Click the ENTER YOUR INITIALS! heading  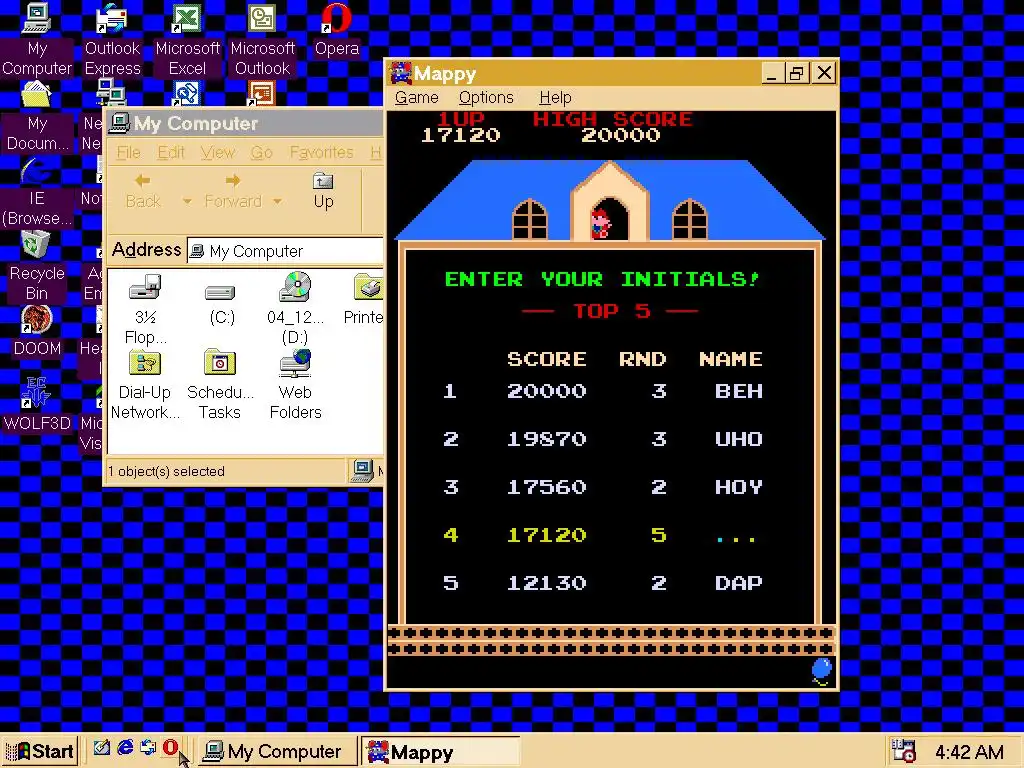pos(601,280)
